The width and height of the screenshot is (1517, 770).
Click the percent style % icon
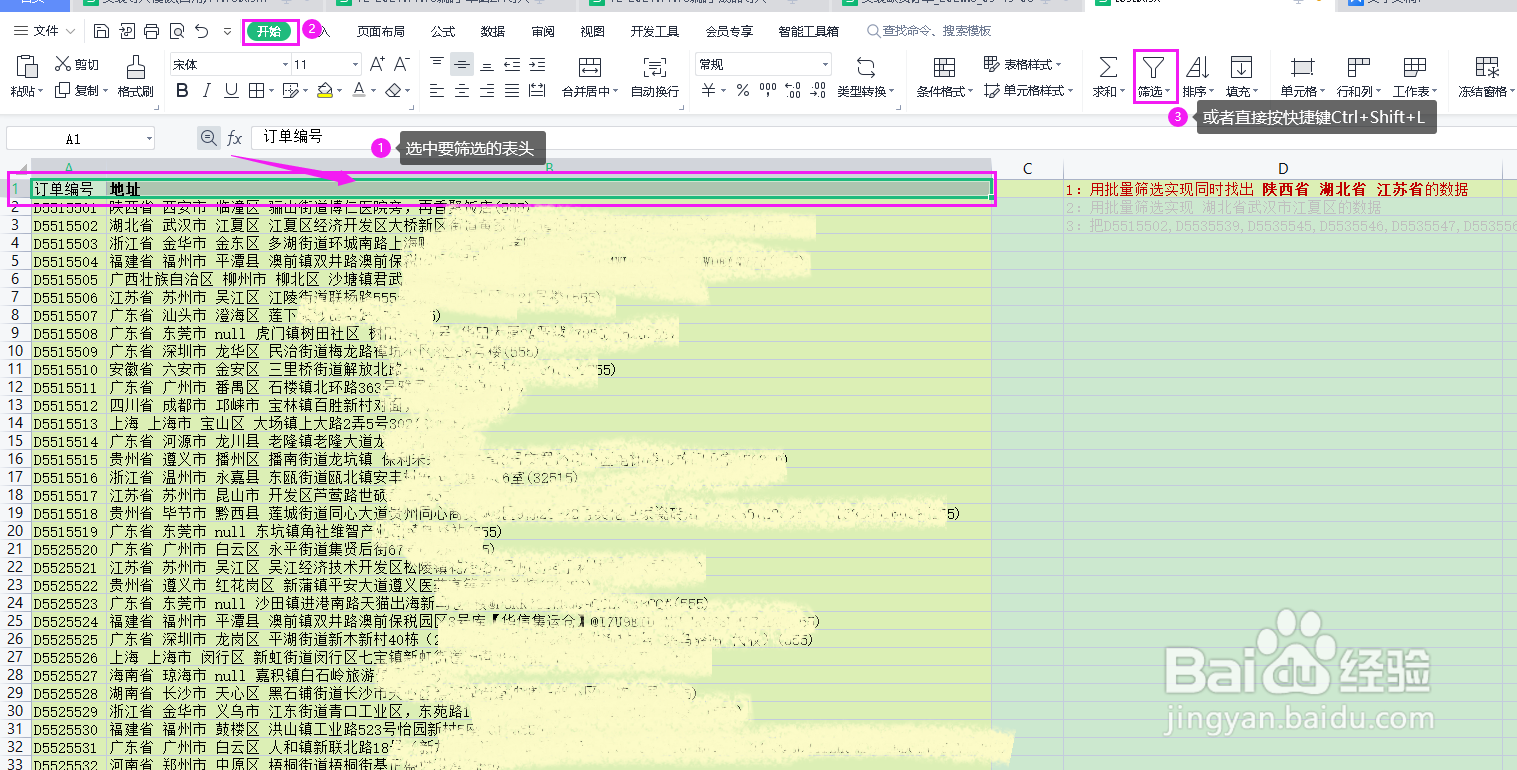(743, 91)
